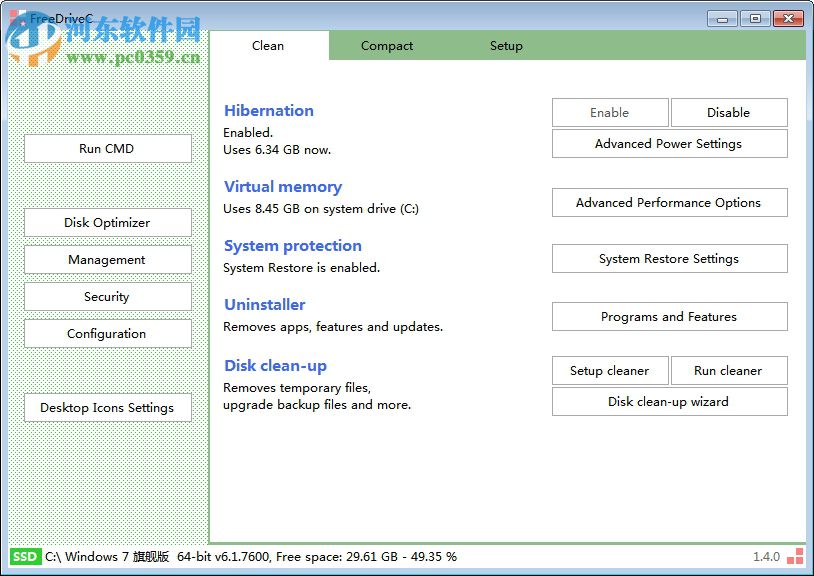
Task: Switch to the Compact tab
Action: point(387,46)
